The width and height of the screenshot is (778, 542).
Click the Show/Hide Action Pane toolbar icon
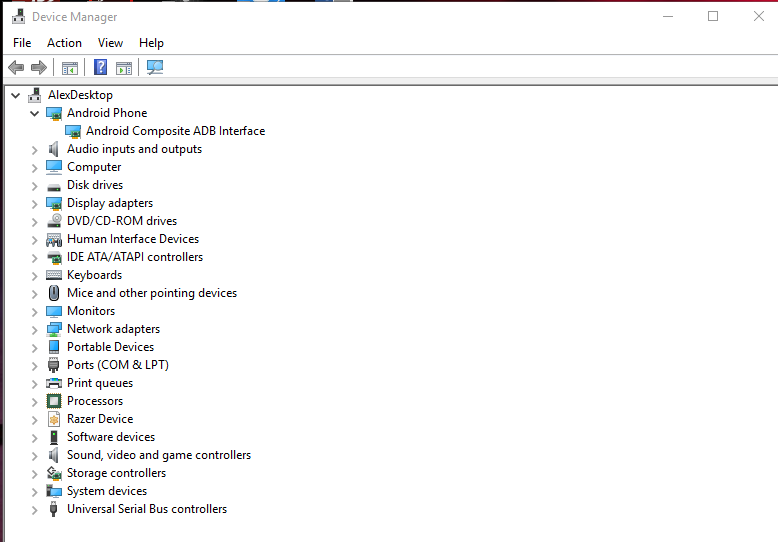tap(124, 68)
